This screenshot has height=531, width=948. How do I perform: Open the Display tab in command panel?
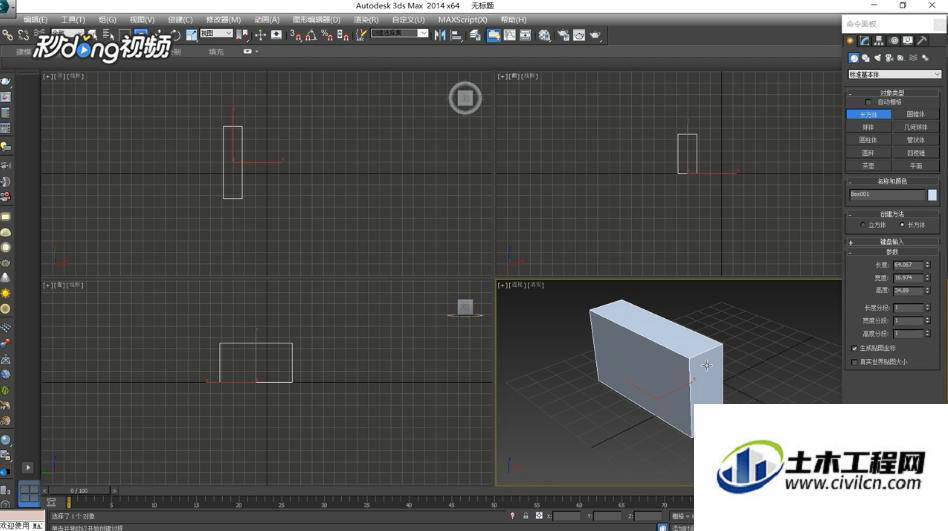point(908,41)
